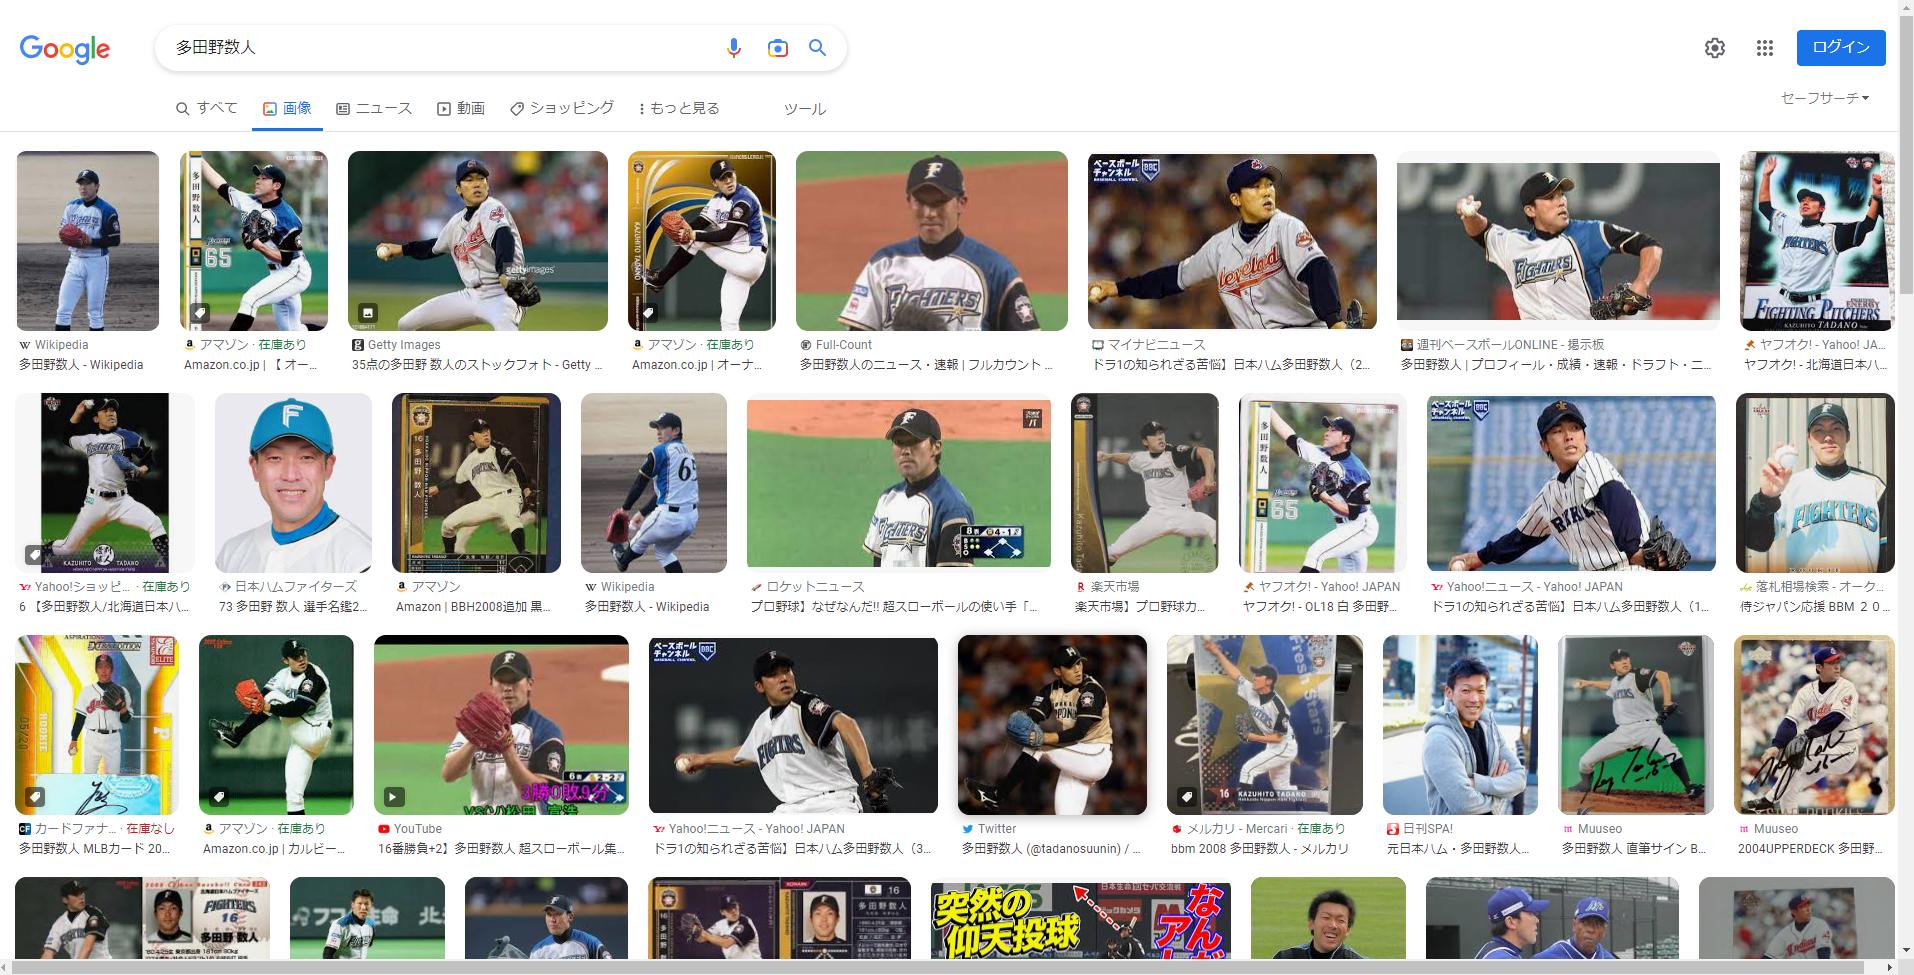Expand the セーフサーチ dropdown
The width and height of the screenshot is (1914, 975).
point(1825,98)
